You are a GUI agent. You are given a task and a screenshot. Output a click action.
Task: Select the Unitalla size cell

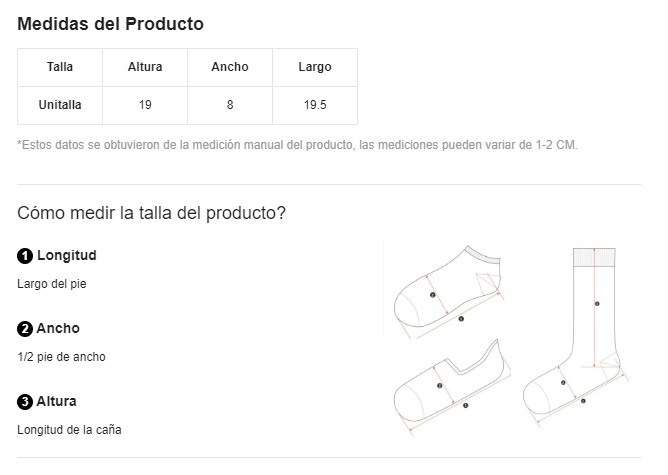(x=60, y=105)
